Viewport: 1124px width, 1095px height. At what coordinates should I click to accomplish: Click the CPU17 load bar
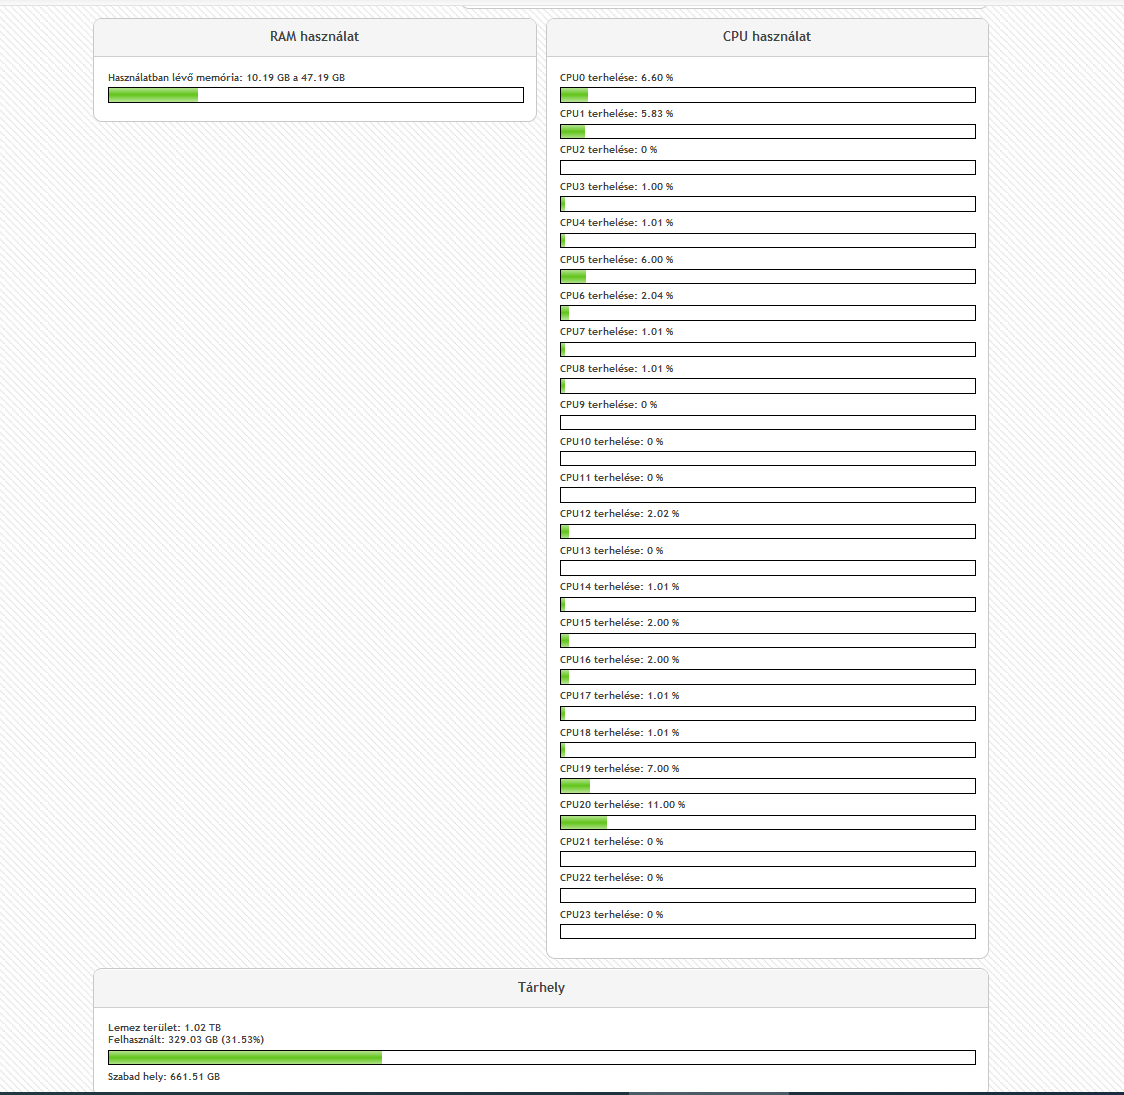768,714
